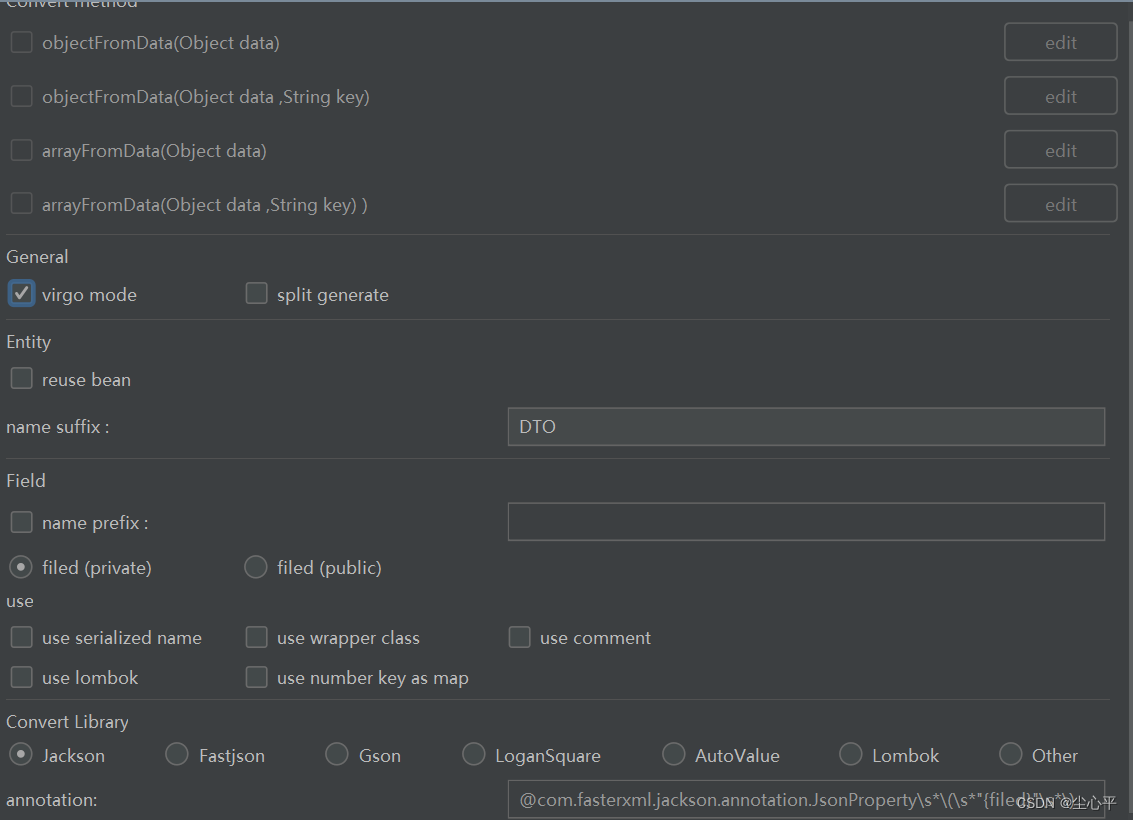Check objectFromData with String key option
The width and height of the screenshot is (1133, 820).
(21, 96)
